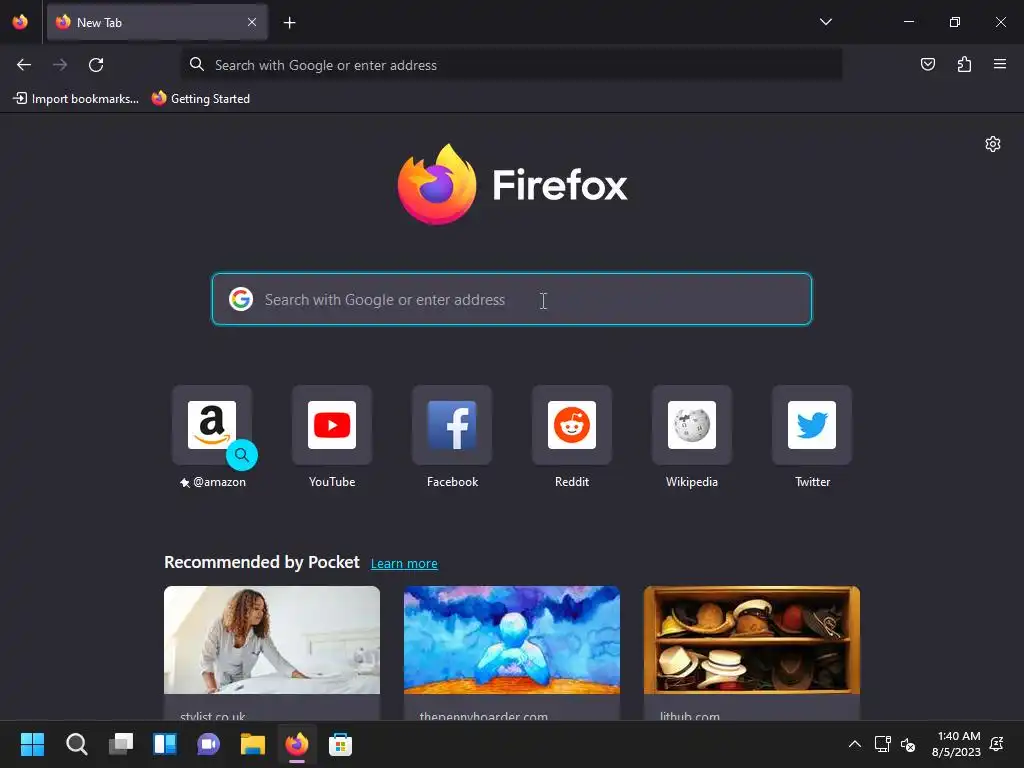Click the address bar search field
The width and height of the screenshot is (1024, 768).
(511, 65)
